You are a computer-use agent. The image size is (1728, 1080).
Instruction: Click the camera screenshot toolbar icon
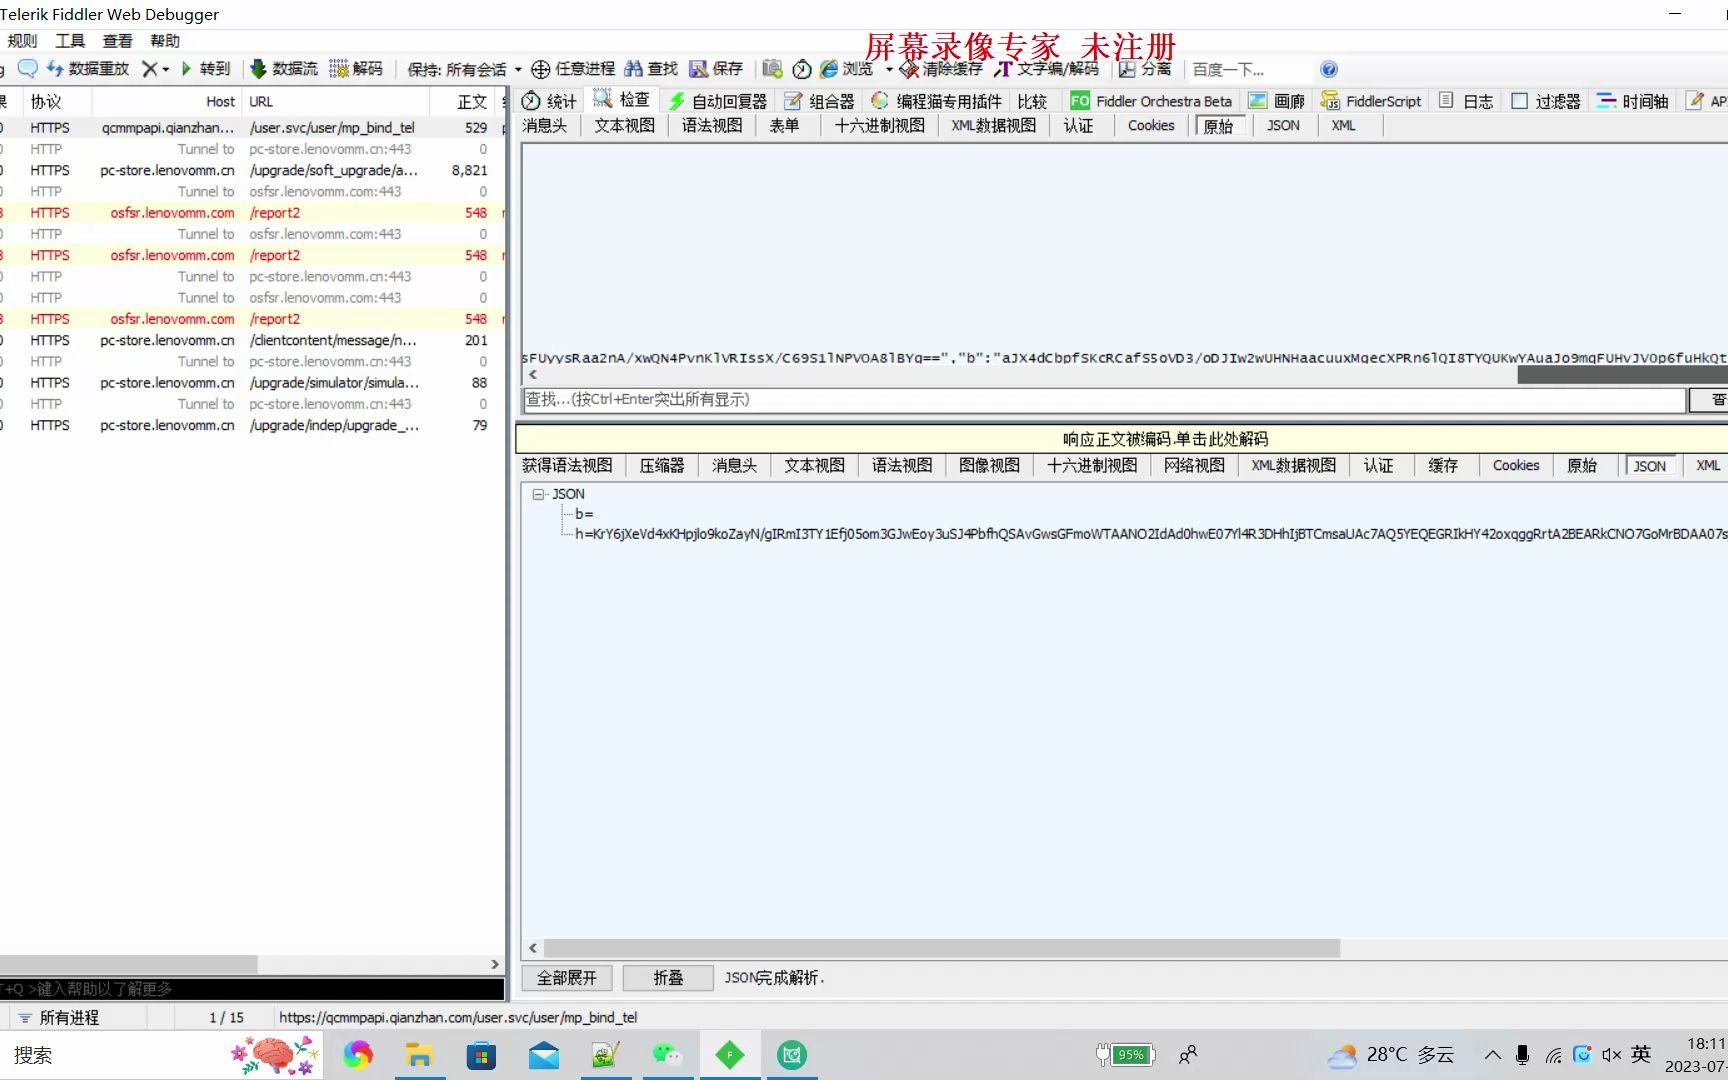[x=772, y=68]
